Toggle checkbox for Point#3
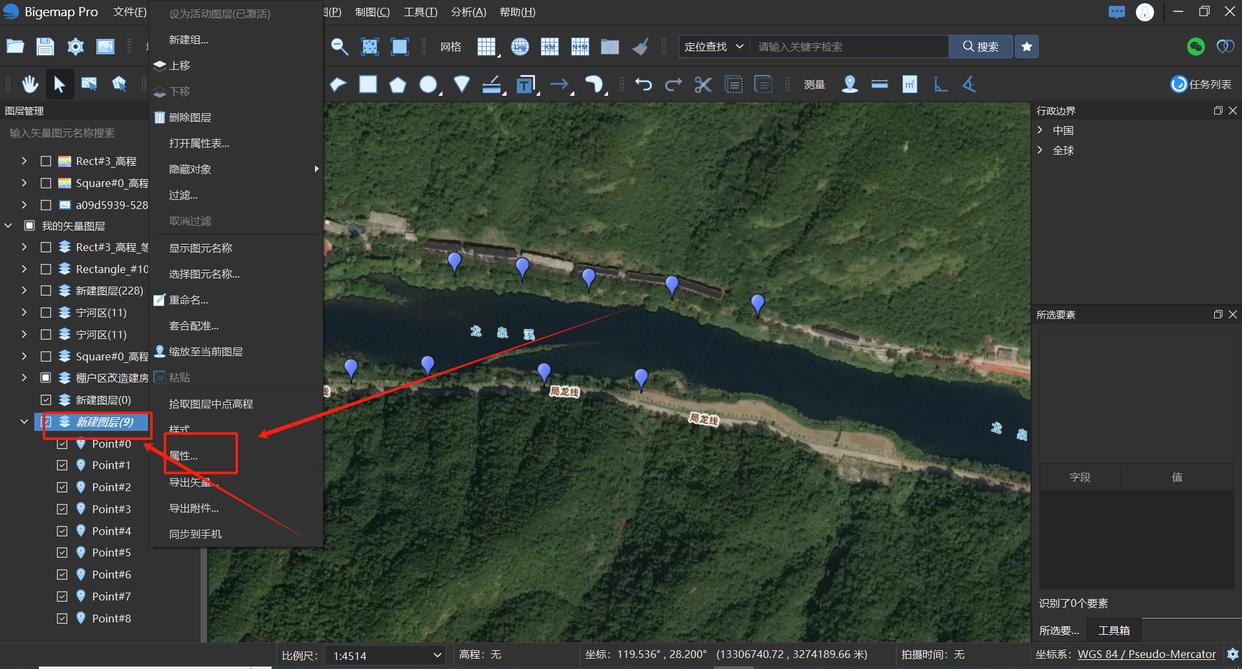This screenshot has height=669, width=1242. (x=62, y=509)
